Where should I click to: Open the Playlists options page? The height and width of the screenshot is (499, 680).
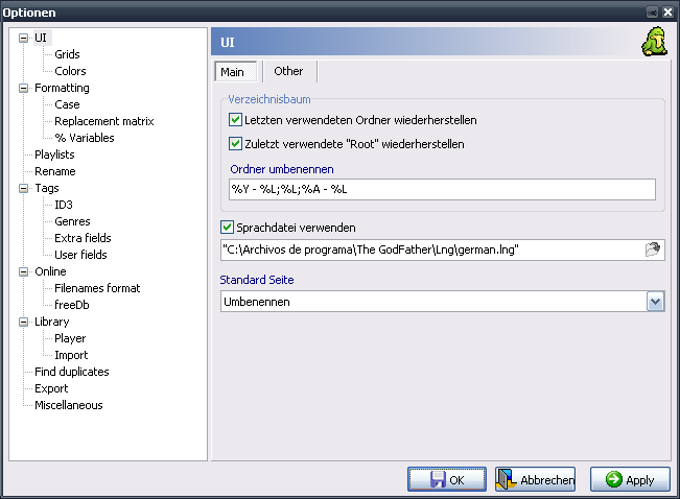(55, 155)
